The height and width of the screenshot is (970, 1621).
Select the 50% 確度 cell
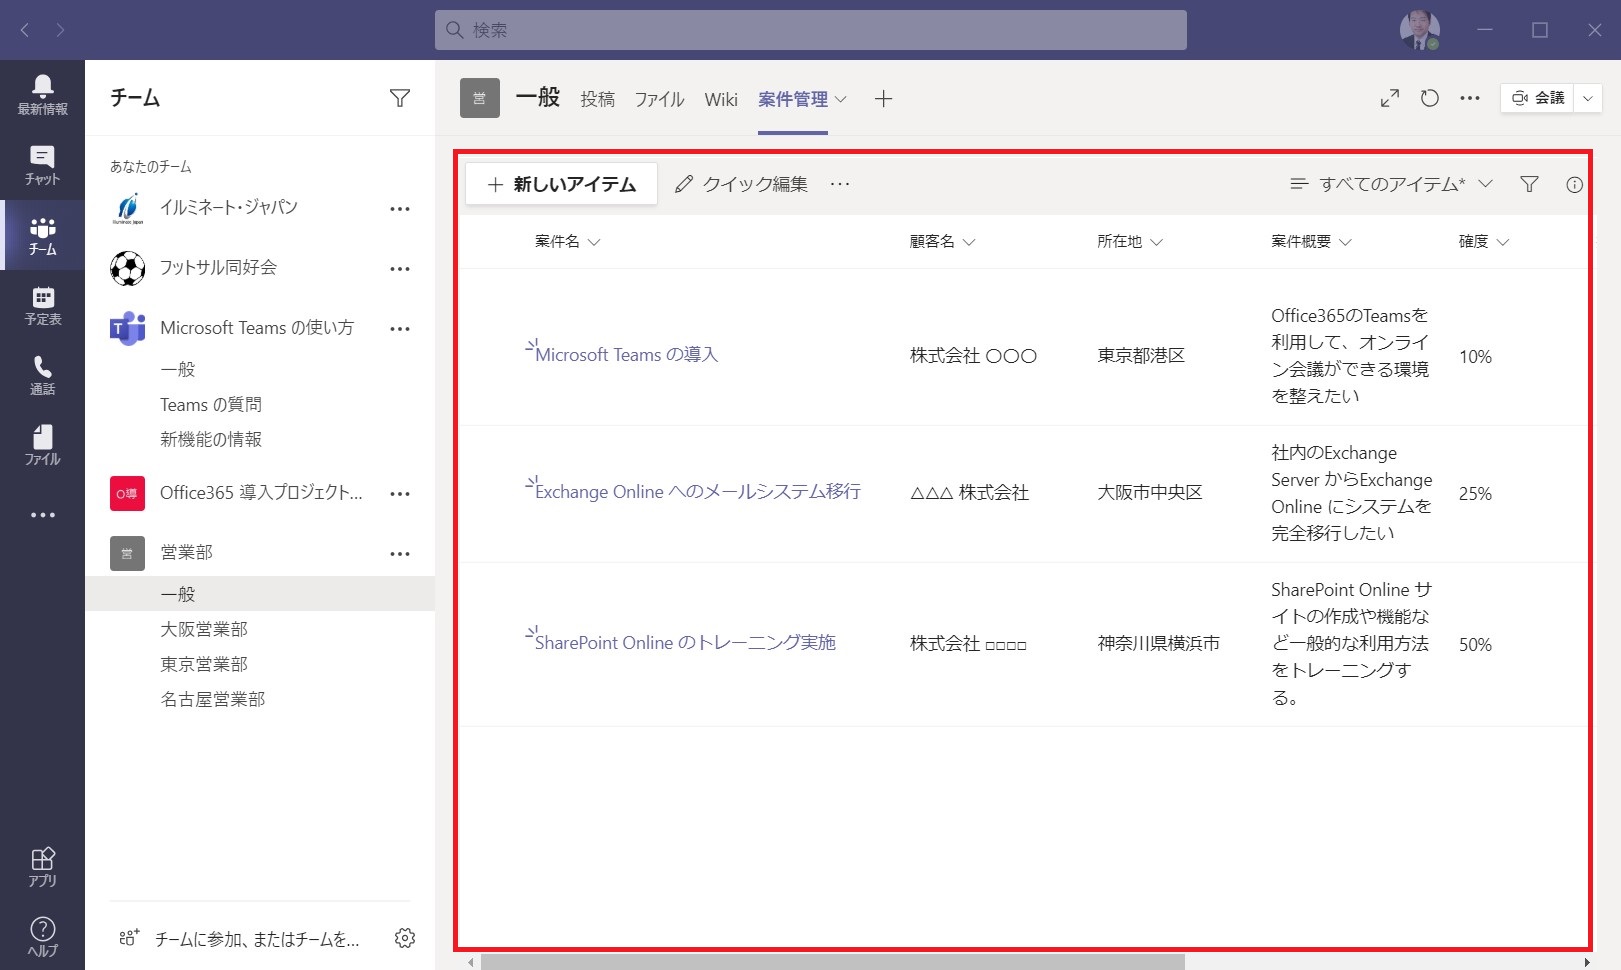1475,645
